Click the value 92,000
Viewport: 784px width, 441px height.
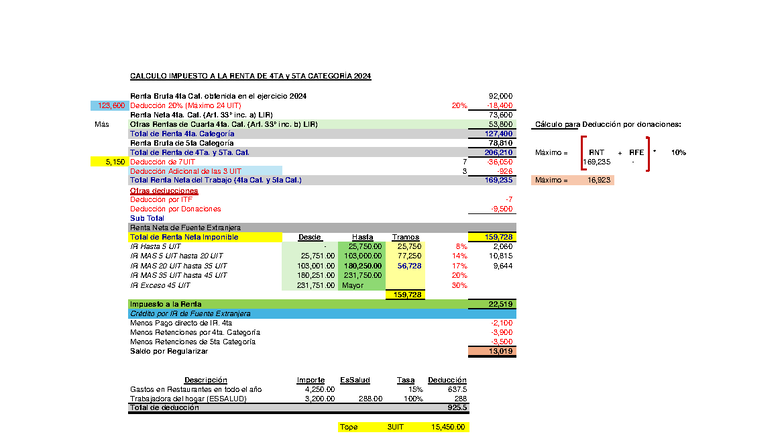(x=500, y=96)
